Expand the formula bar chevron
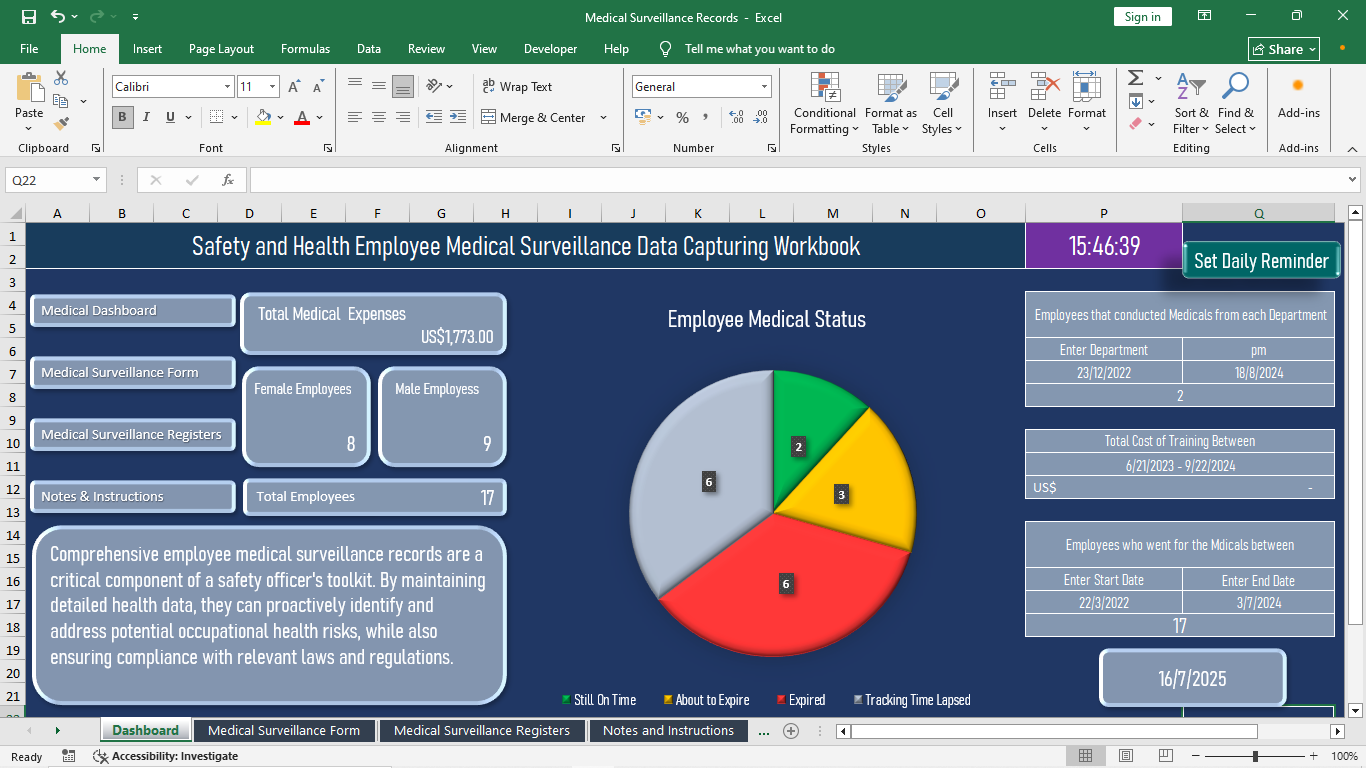Screen dimensions: 1366x768 (x=1352, y=180)
